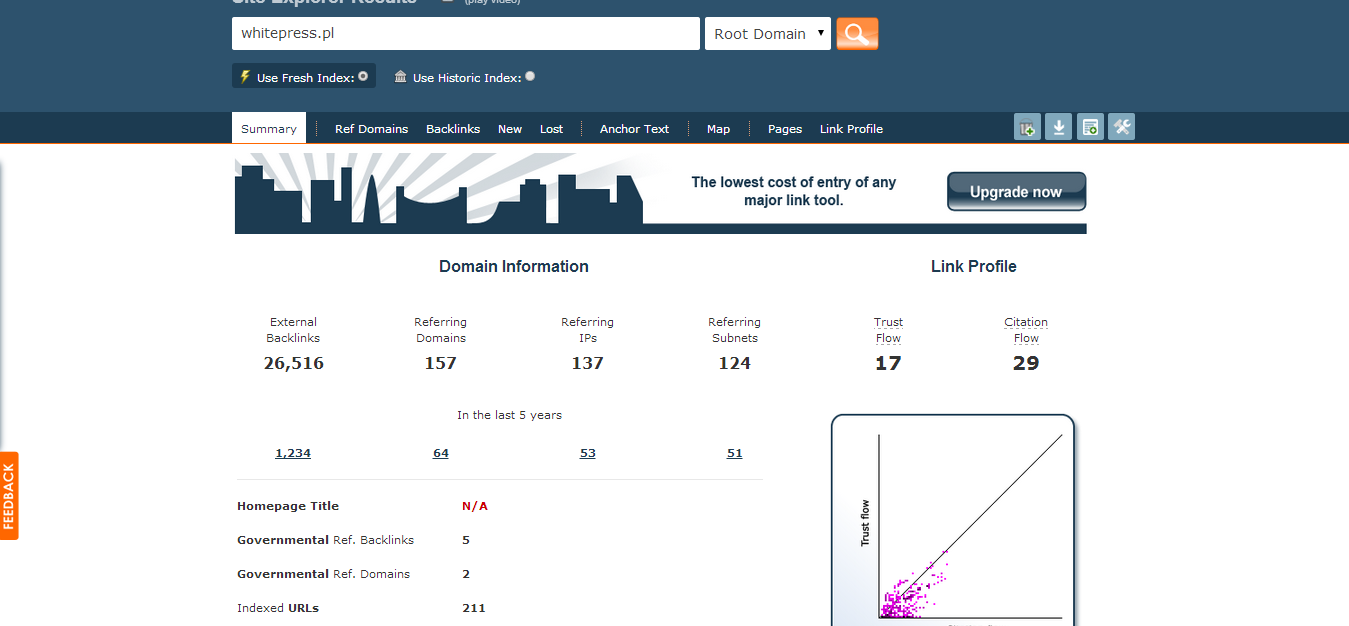Image resolution: width=1349 pixels, height=626 pixels.
Task: Click the Trust Flow score 17
Action: pos(888,363)
